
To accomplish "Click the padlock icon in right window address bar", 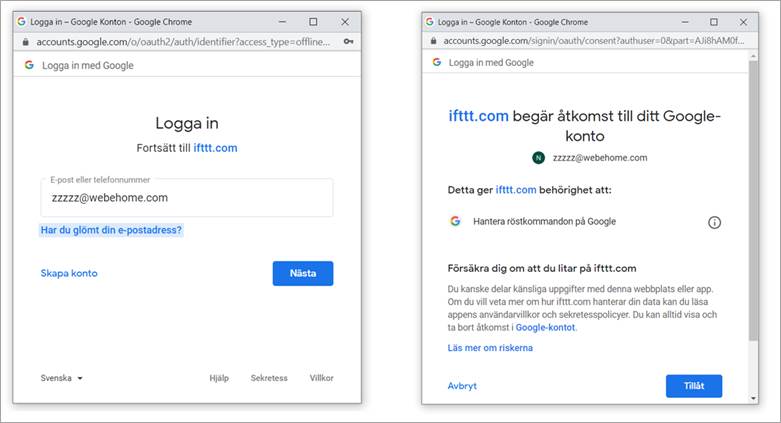I will (433, 41).
